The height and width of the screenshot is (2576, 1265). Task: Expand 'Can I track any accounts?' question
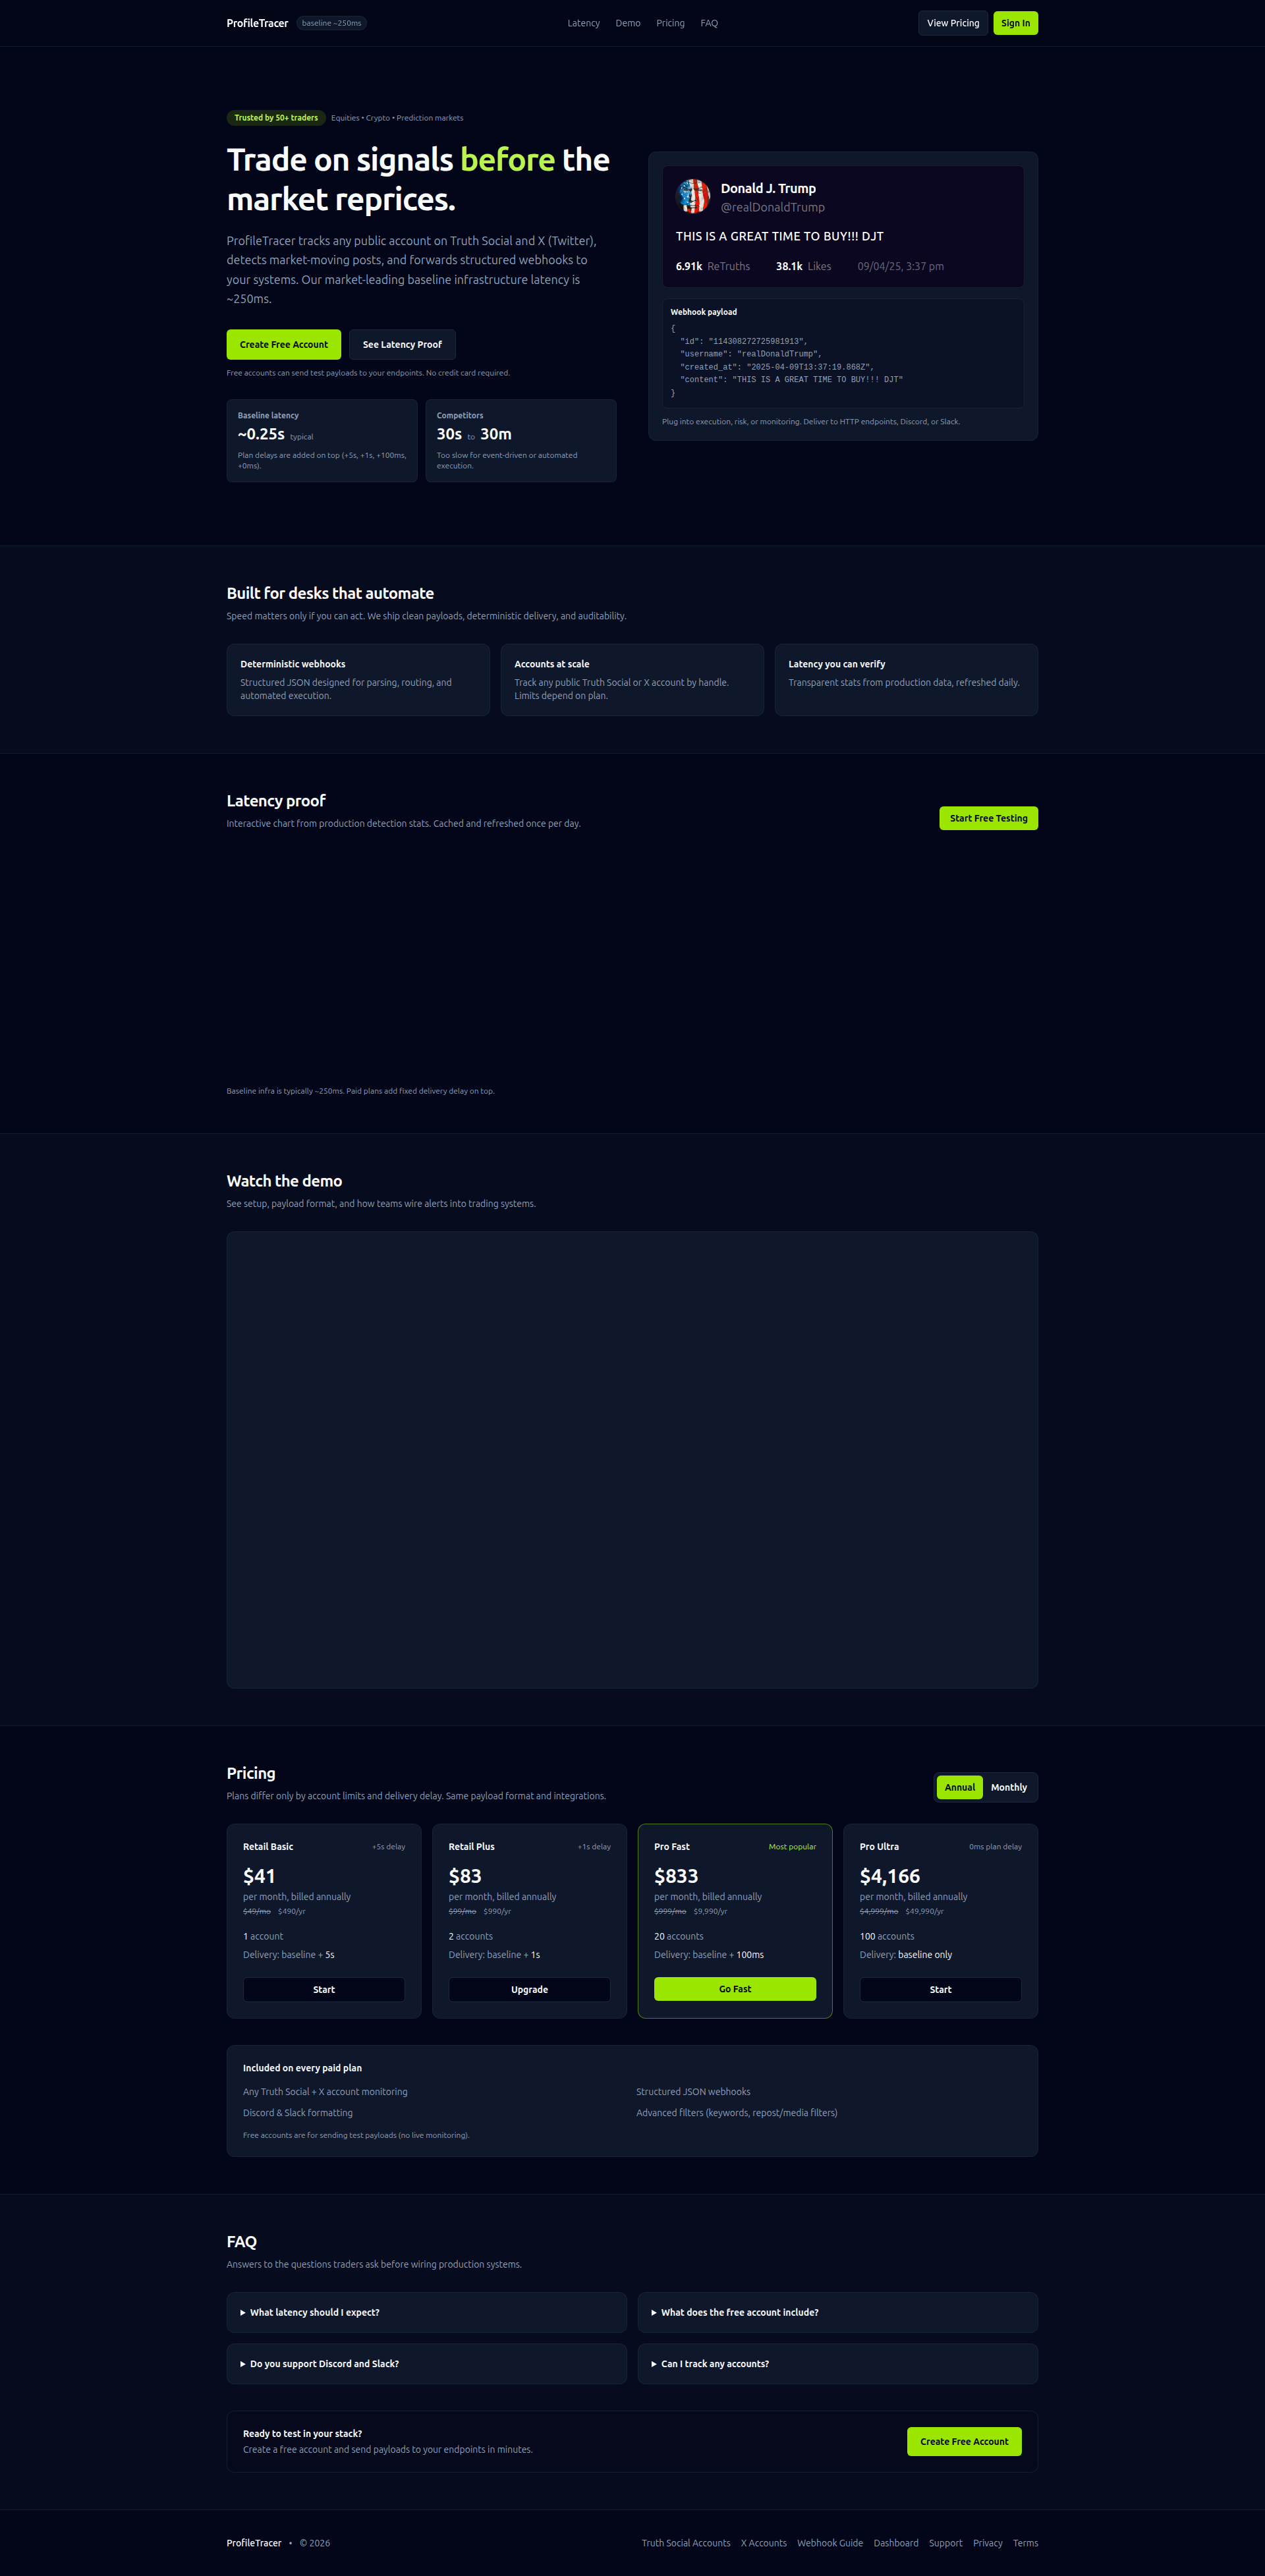(x=837, y=2364)
